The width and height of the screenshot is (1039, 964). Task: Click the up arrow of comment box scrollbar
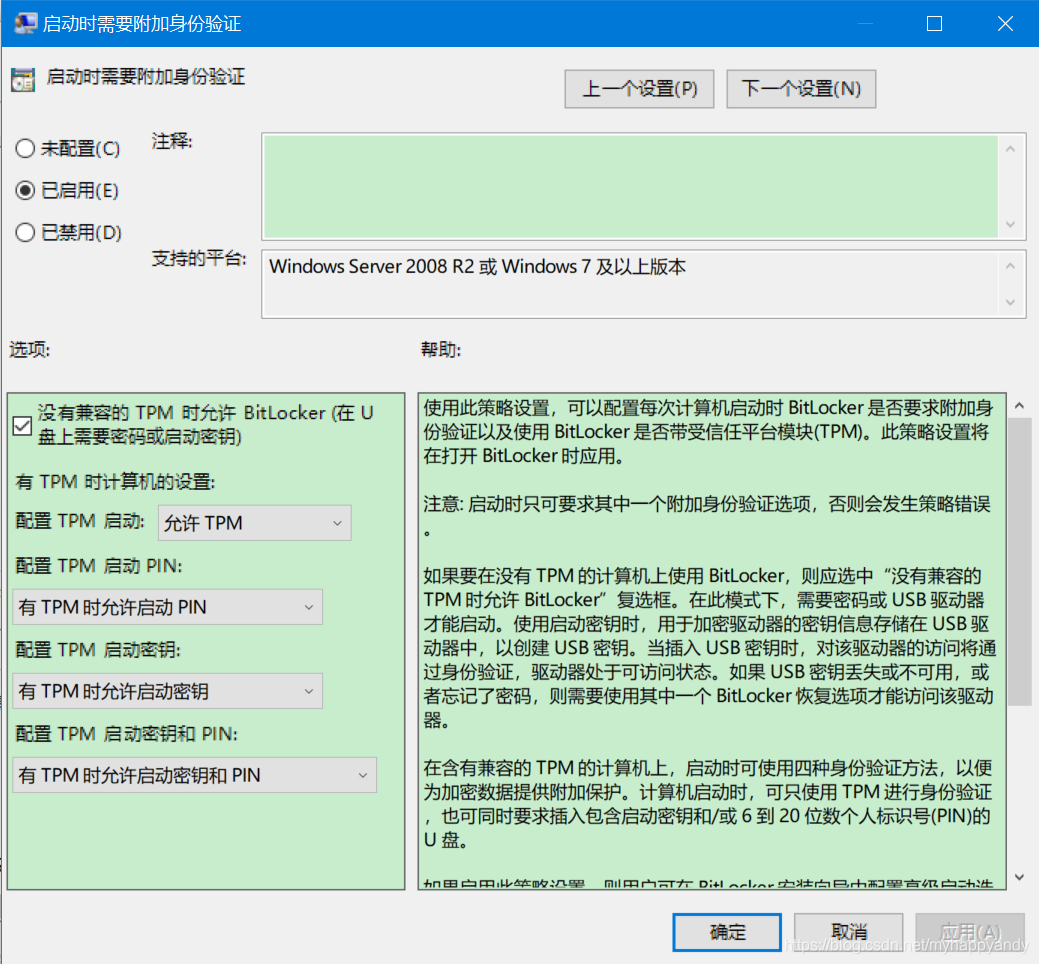[x=1011, y=149]
